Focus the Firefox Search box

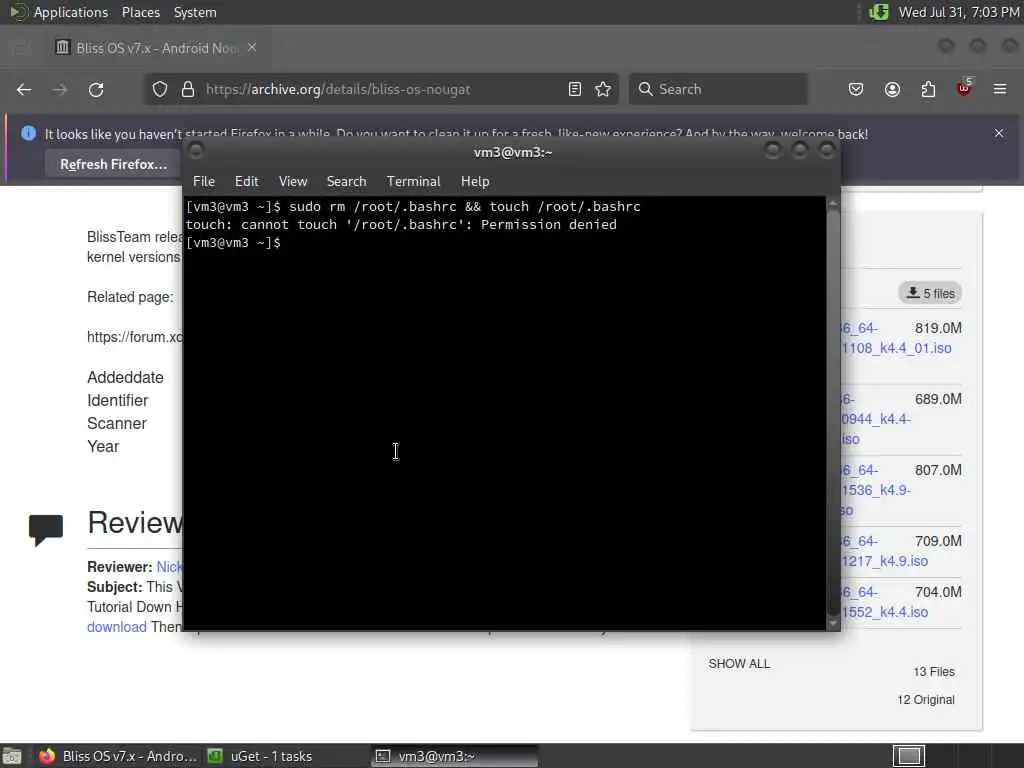[718, 89]
